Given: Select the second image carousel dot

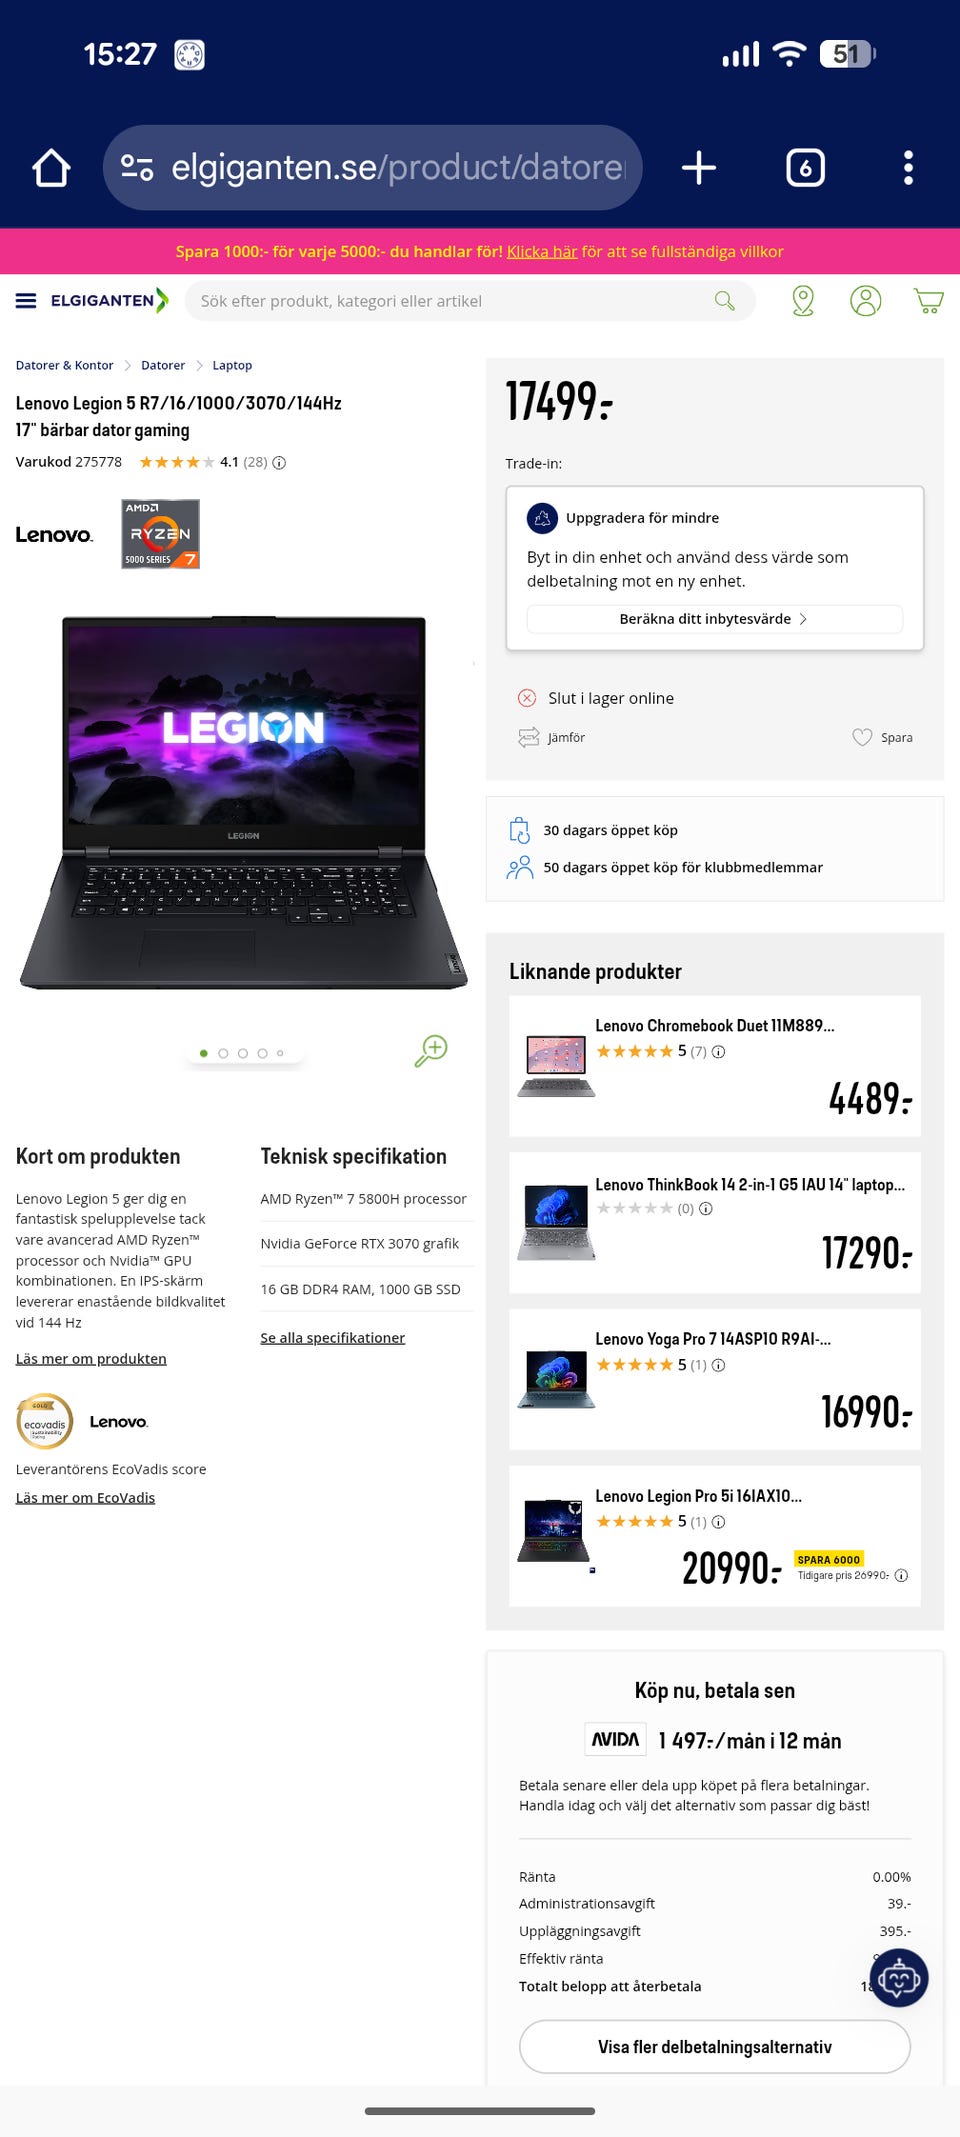Looking at the screenshot, I should coord(223,1053).
